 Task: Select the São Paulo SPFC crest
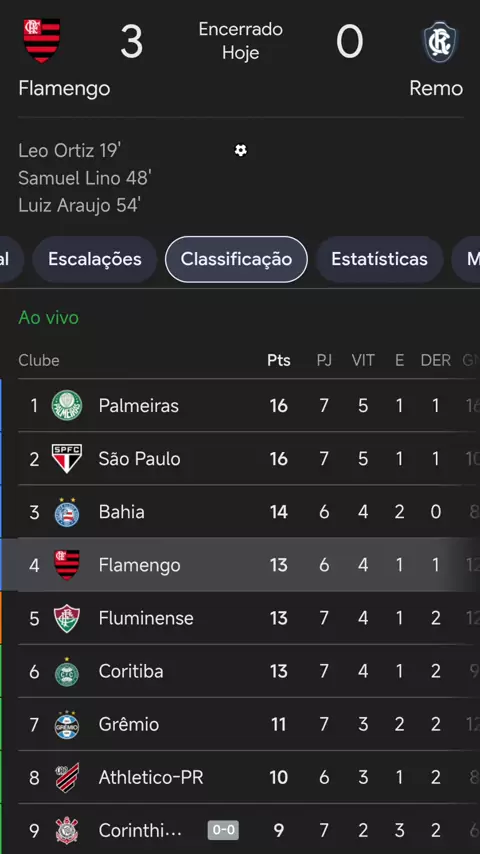point(67,459)
